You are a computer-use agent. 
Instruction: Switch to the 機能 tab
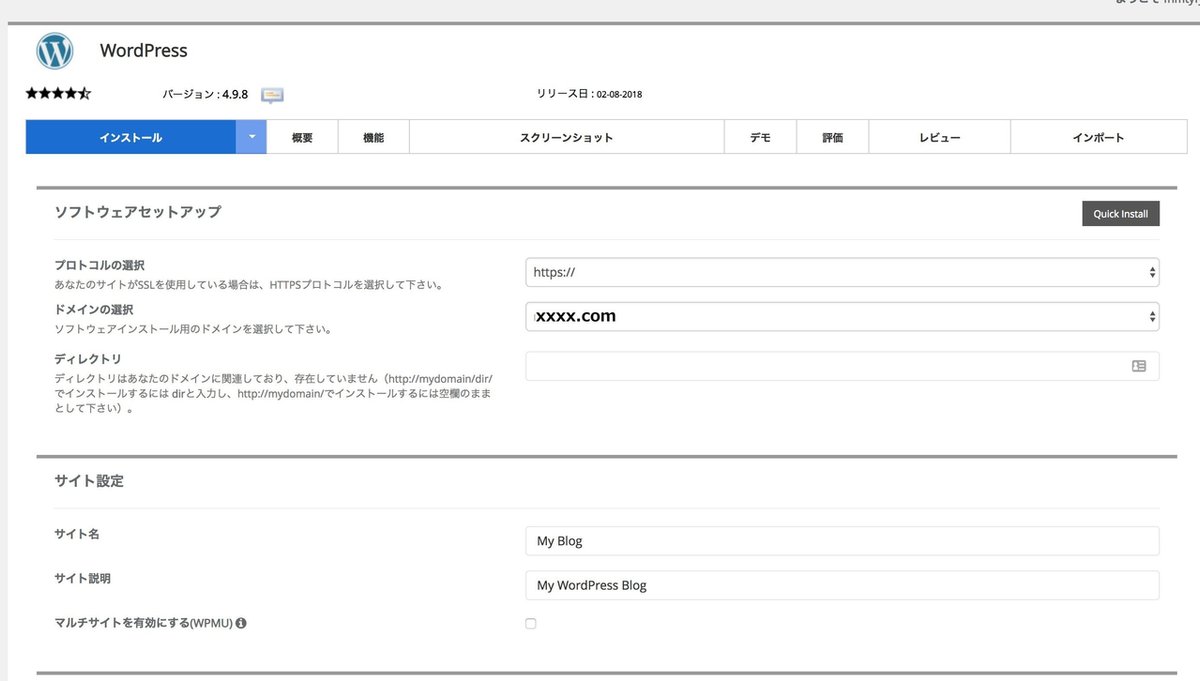(x=373, y=137)
